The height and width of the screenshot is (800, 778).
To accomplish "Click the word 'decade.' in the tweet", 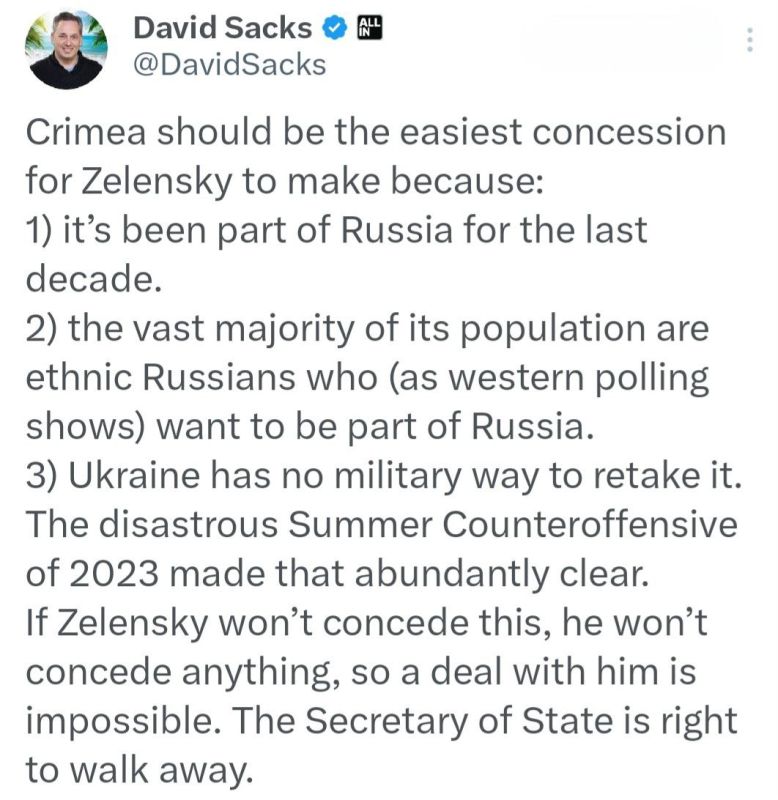I will [94, 279].
